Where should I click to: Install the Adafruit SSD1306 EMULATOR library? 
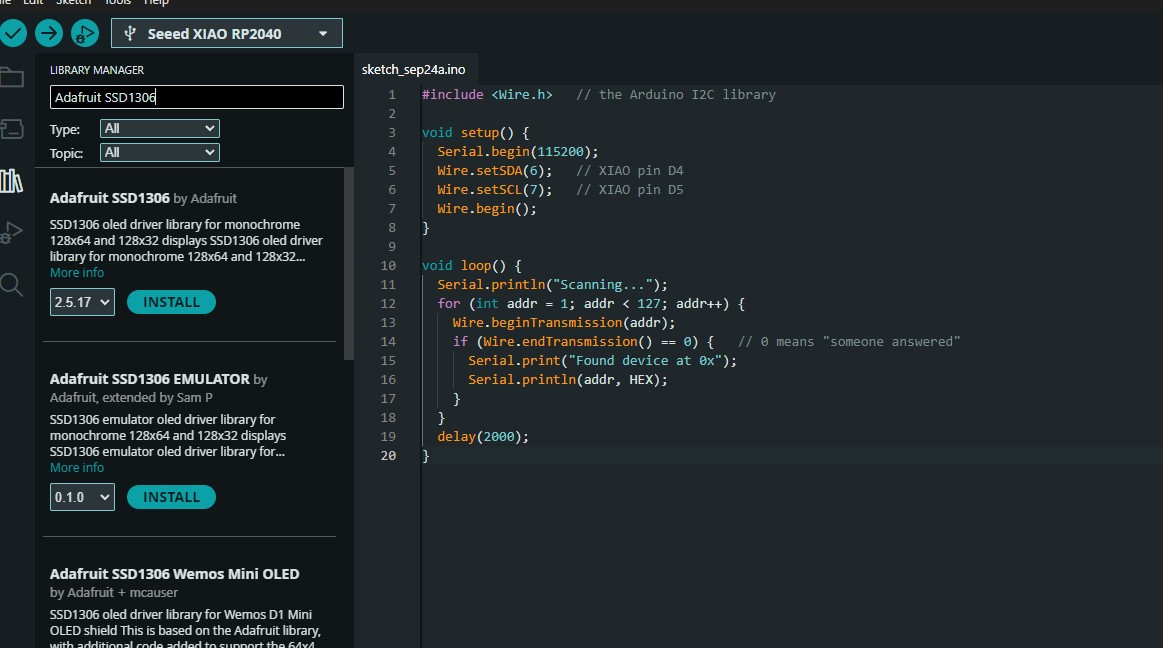tap(171, 497)
